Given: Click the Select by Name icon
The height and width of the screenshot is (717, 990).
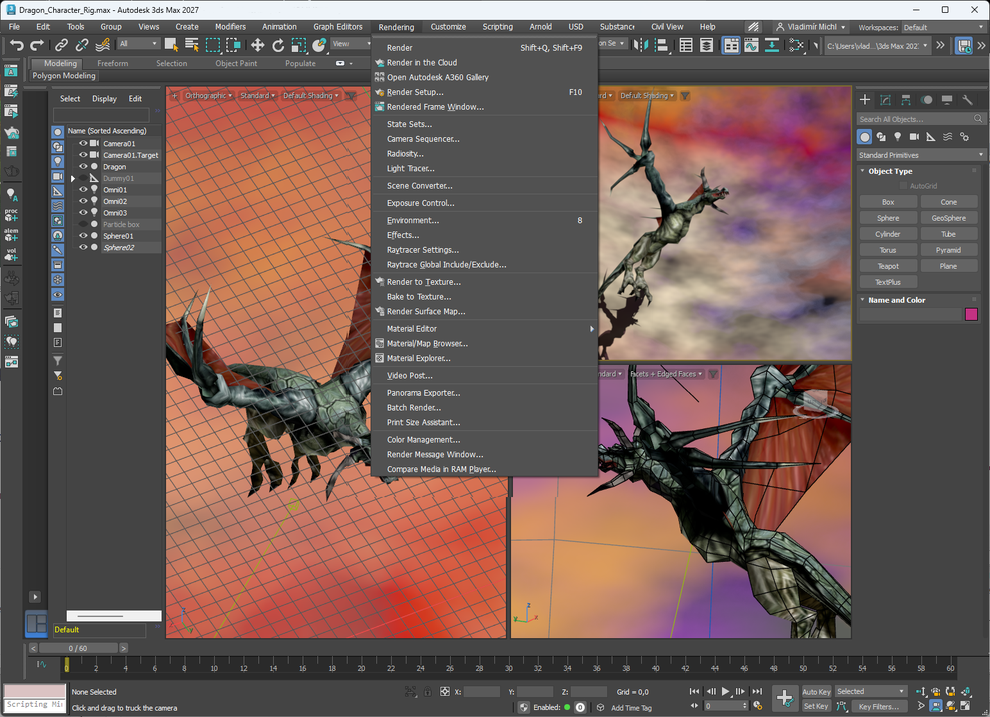Looking at the screenshot, I should point(192,45).
